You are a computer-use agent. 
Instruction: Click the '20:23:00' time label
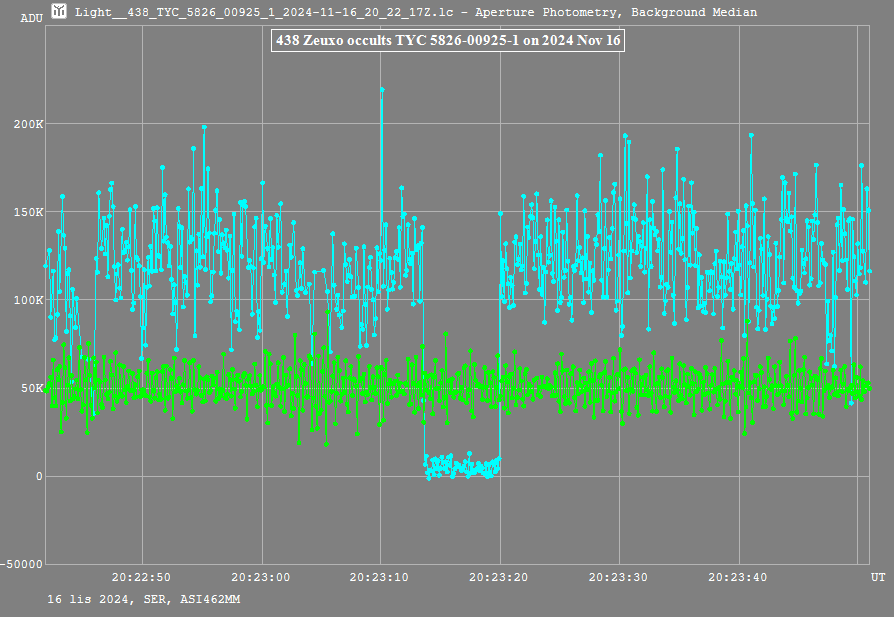pos(261,577)
